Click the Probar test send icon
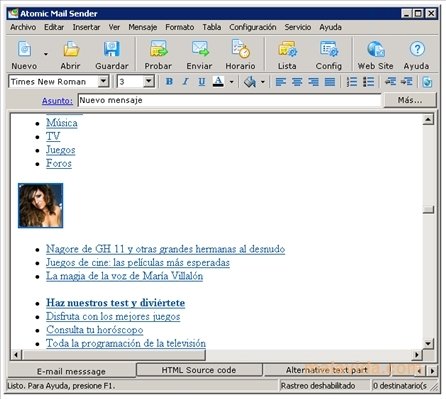 [158, 49]
